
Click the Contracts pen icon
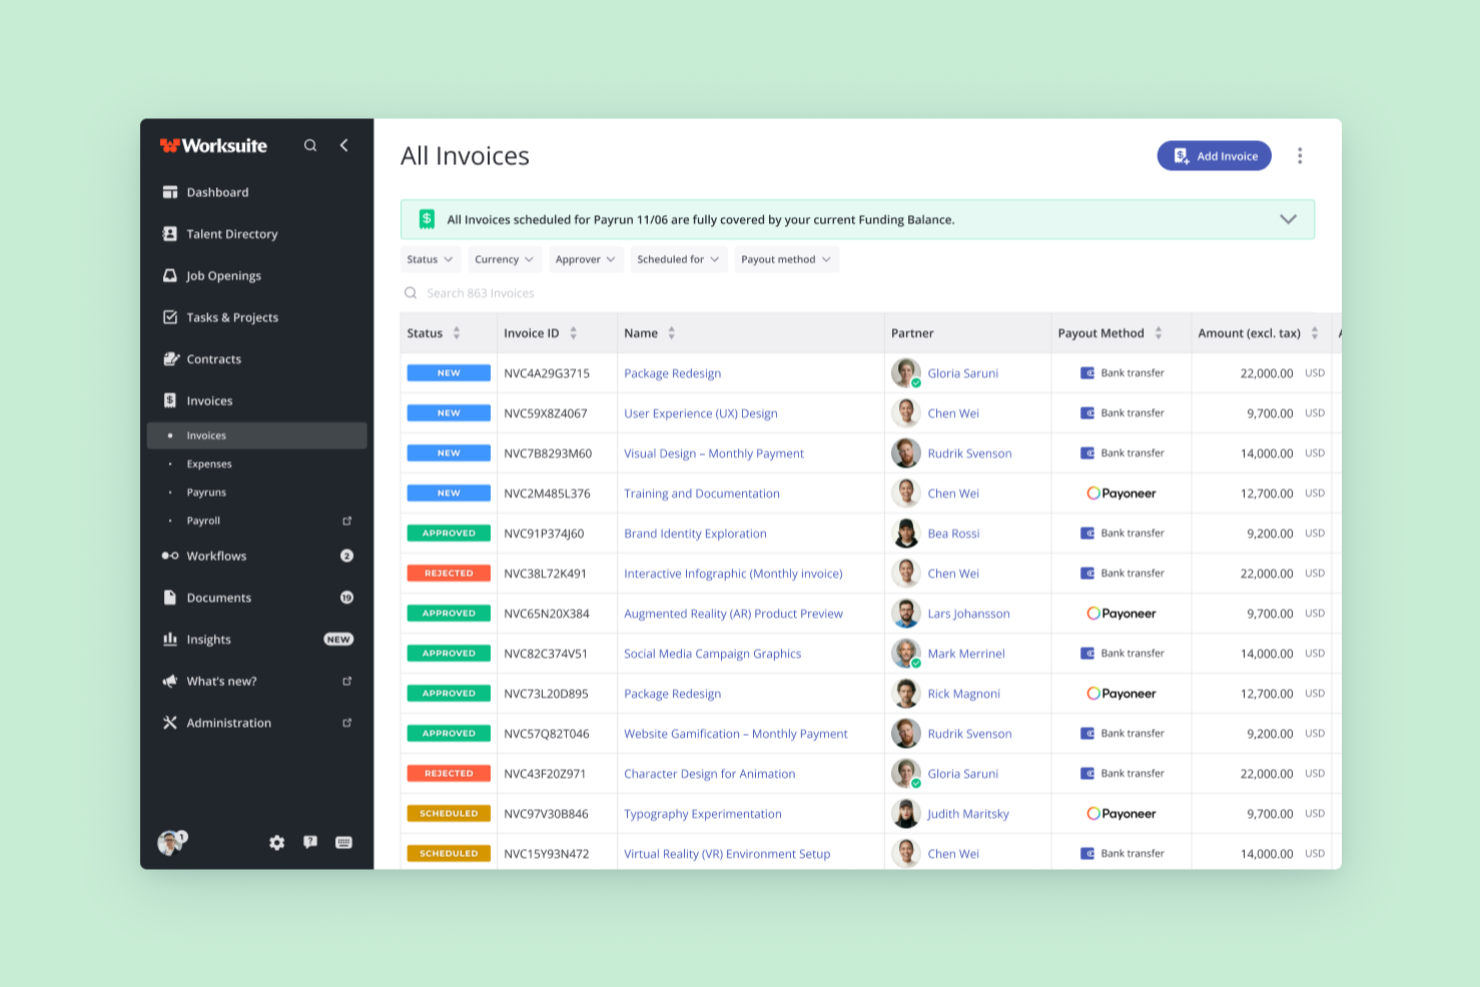click(171, 359)
